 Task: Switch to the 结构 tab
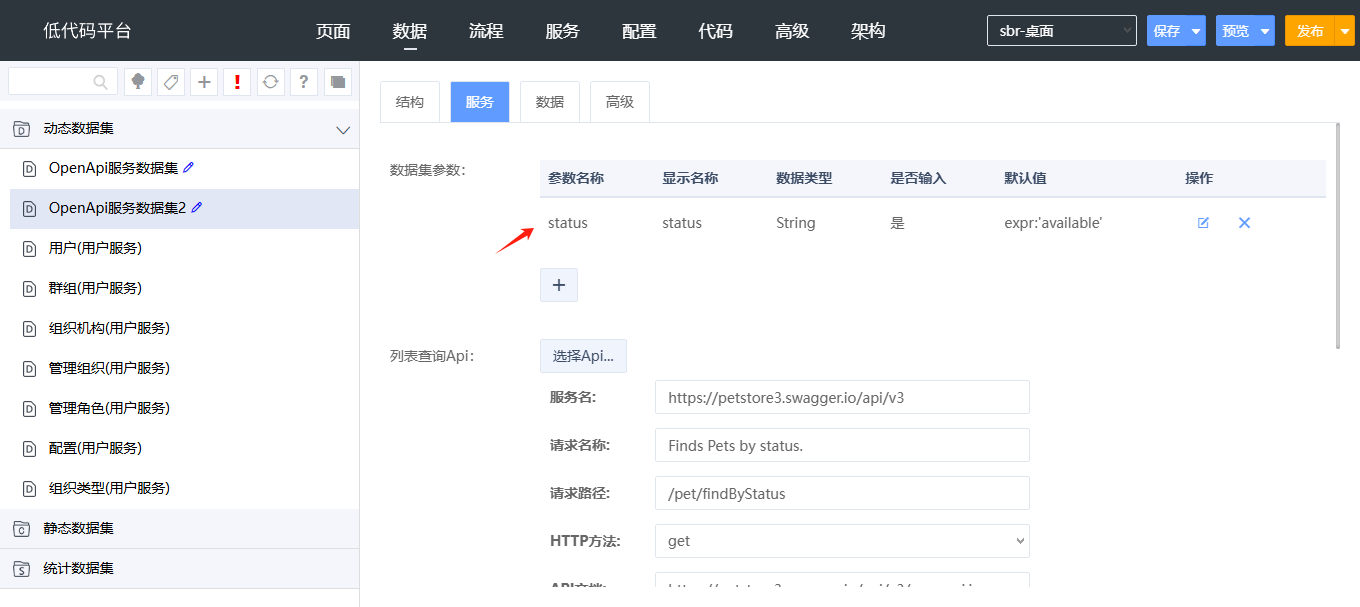(x=410, y=102)
